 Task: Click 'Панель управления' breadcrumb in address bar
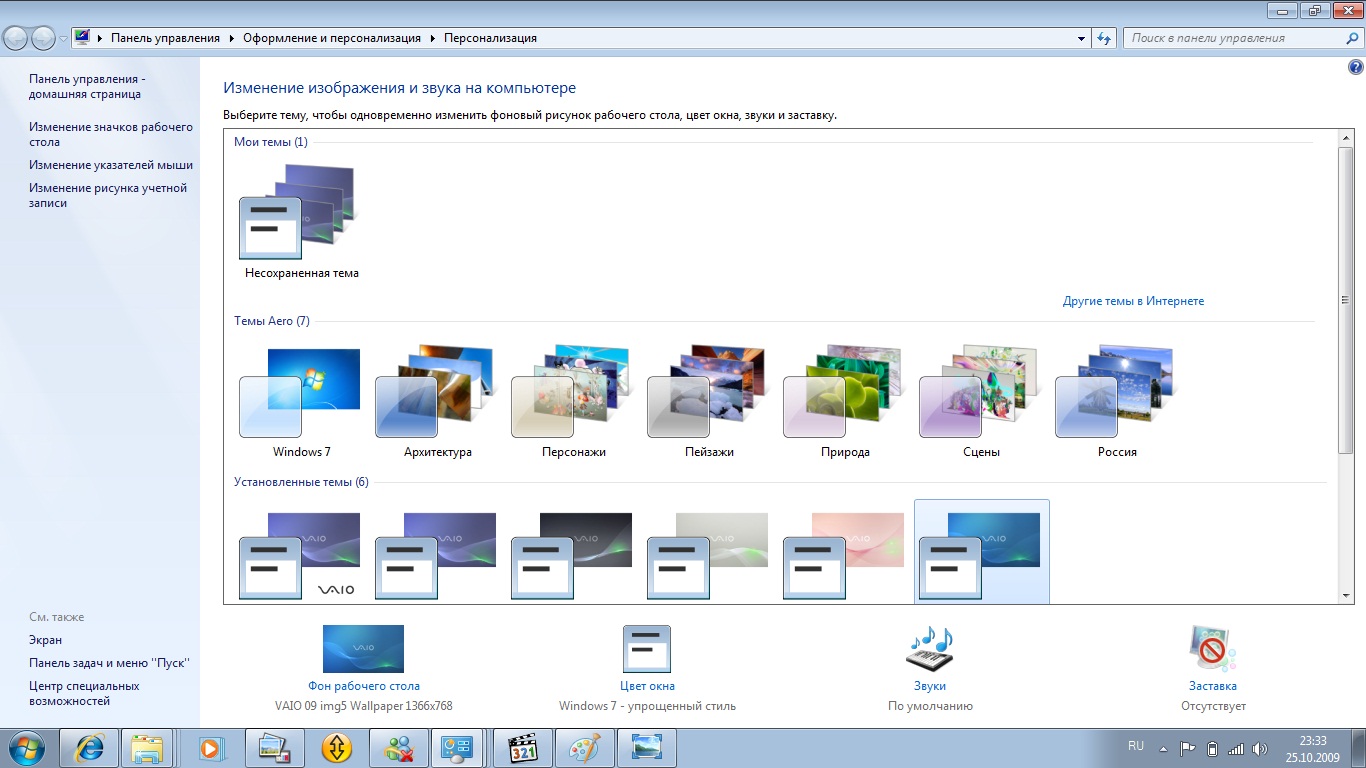coord(165,38)
